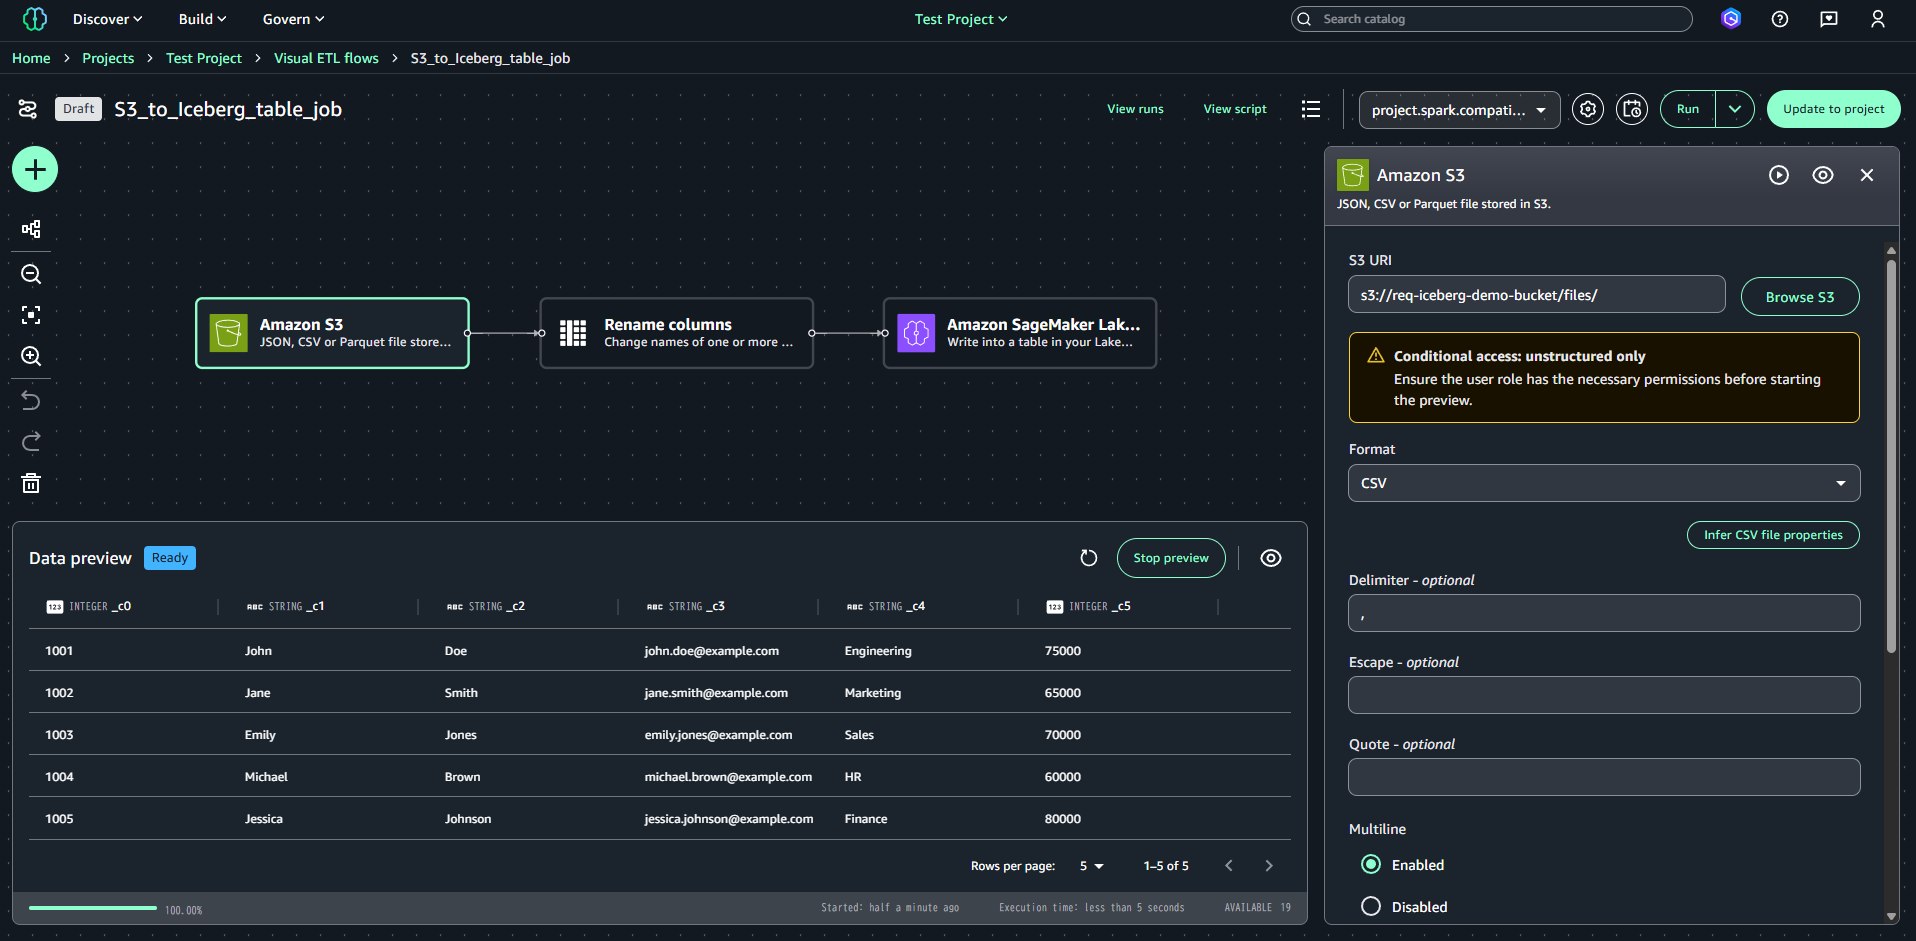Image resolution: width=1916 pixels, height=941 pixels.
Task: Open the View script link
Action: [1234, 109]
